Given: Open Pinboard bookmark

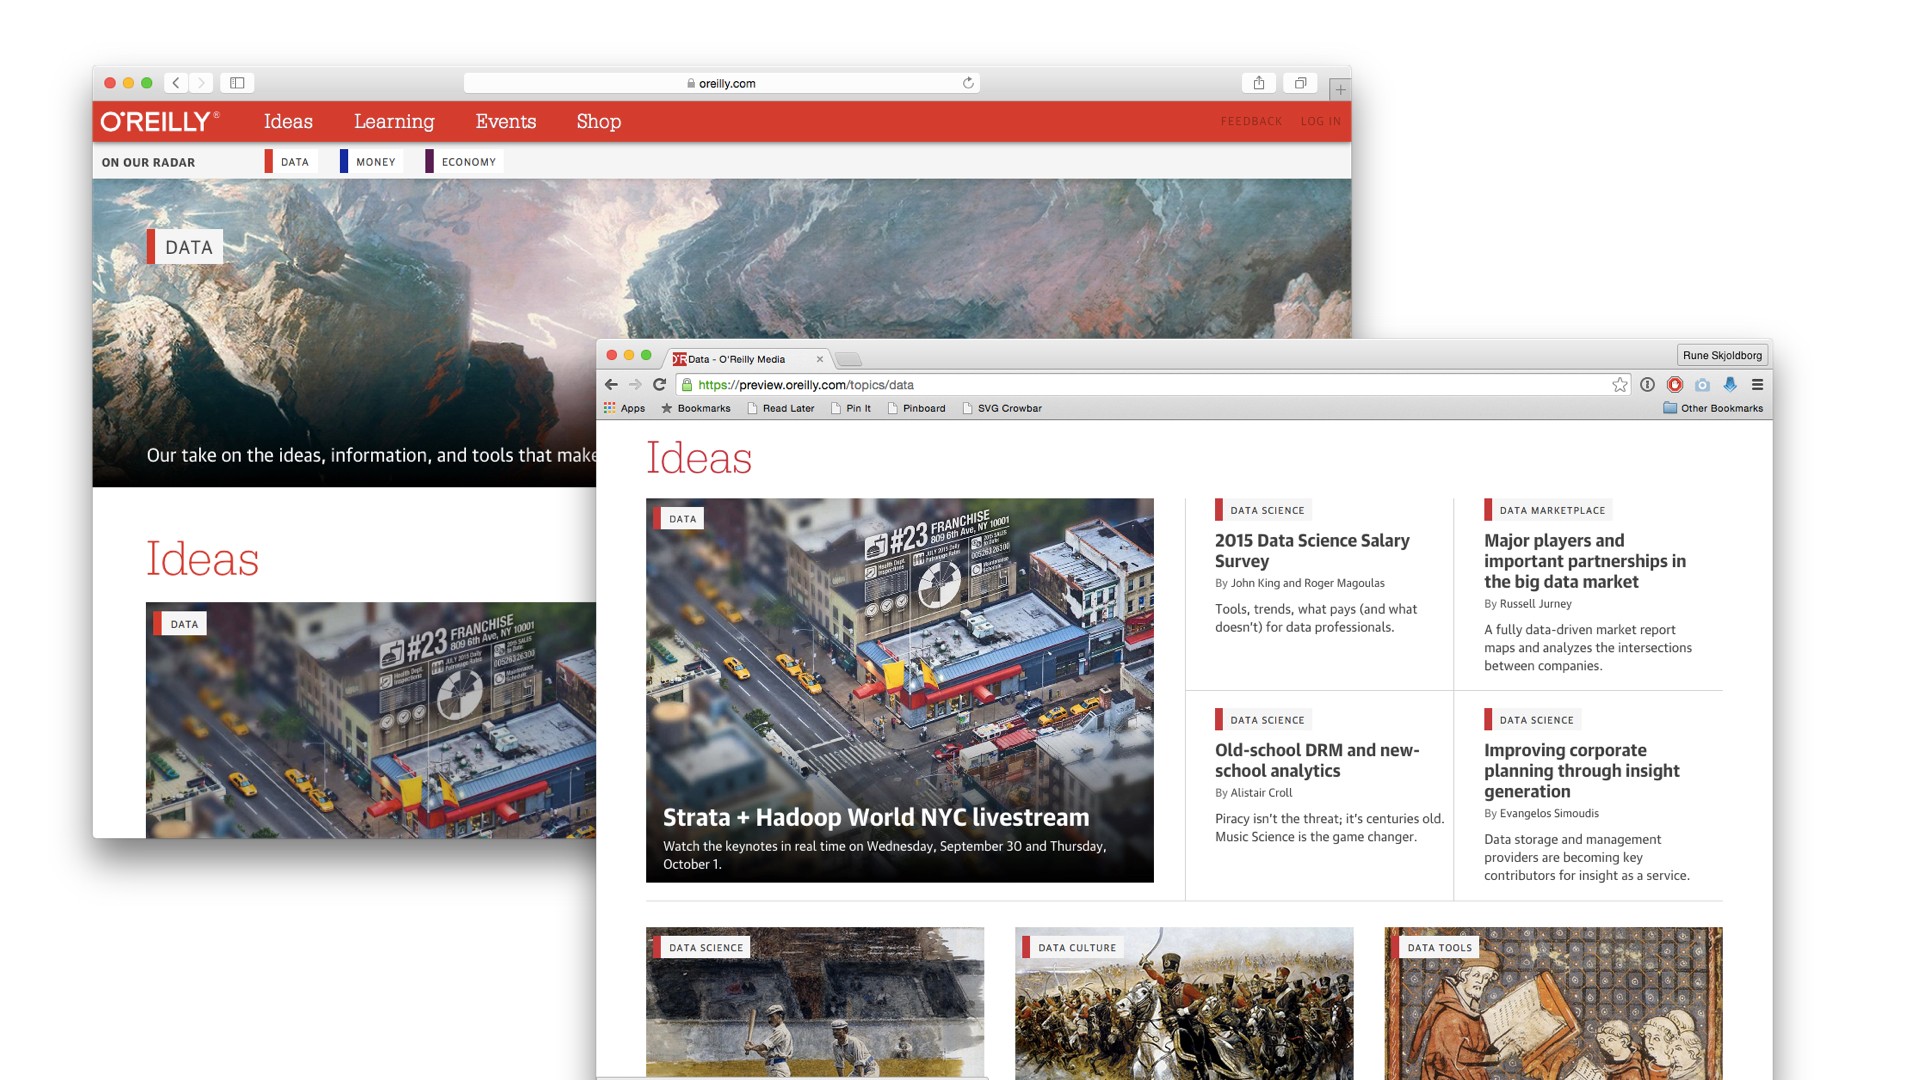Looking at the screenshot, I should pos(917,408).
